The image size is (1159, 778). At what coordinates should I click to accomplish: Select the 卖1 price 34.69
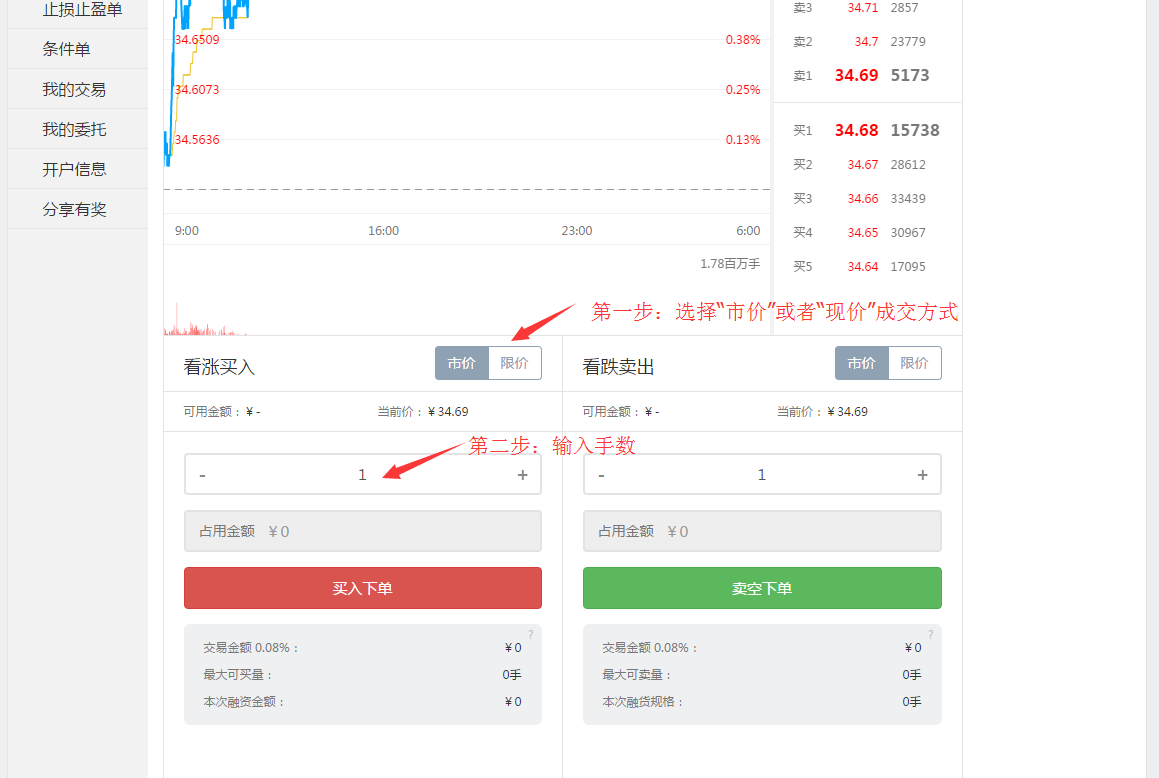[x=857, y=75]
